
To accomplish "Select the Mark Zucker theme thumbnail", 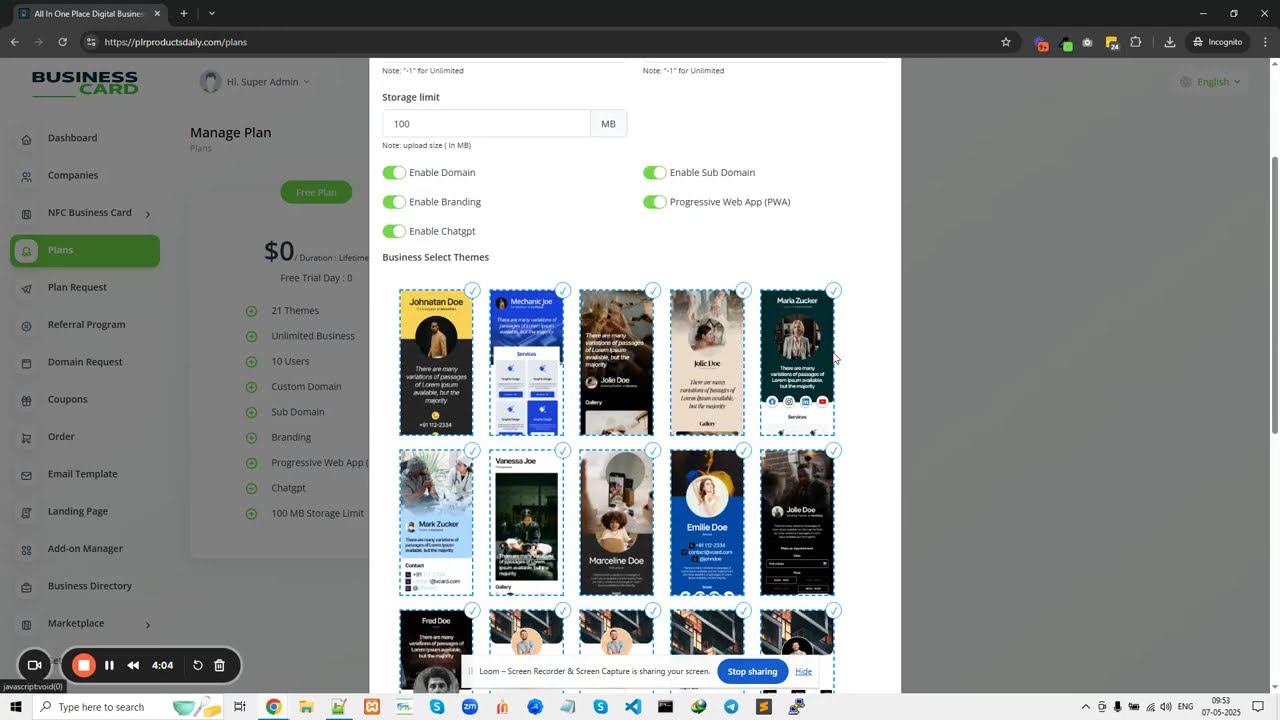I will [x=436, y=522].
